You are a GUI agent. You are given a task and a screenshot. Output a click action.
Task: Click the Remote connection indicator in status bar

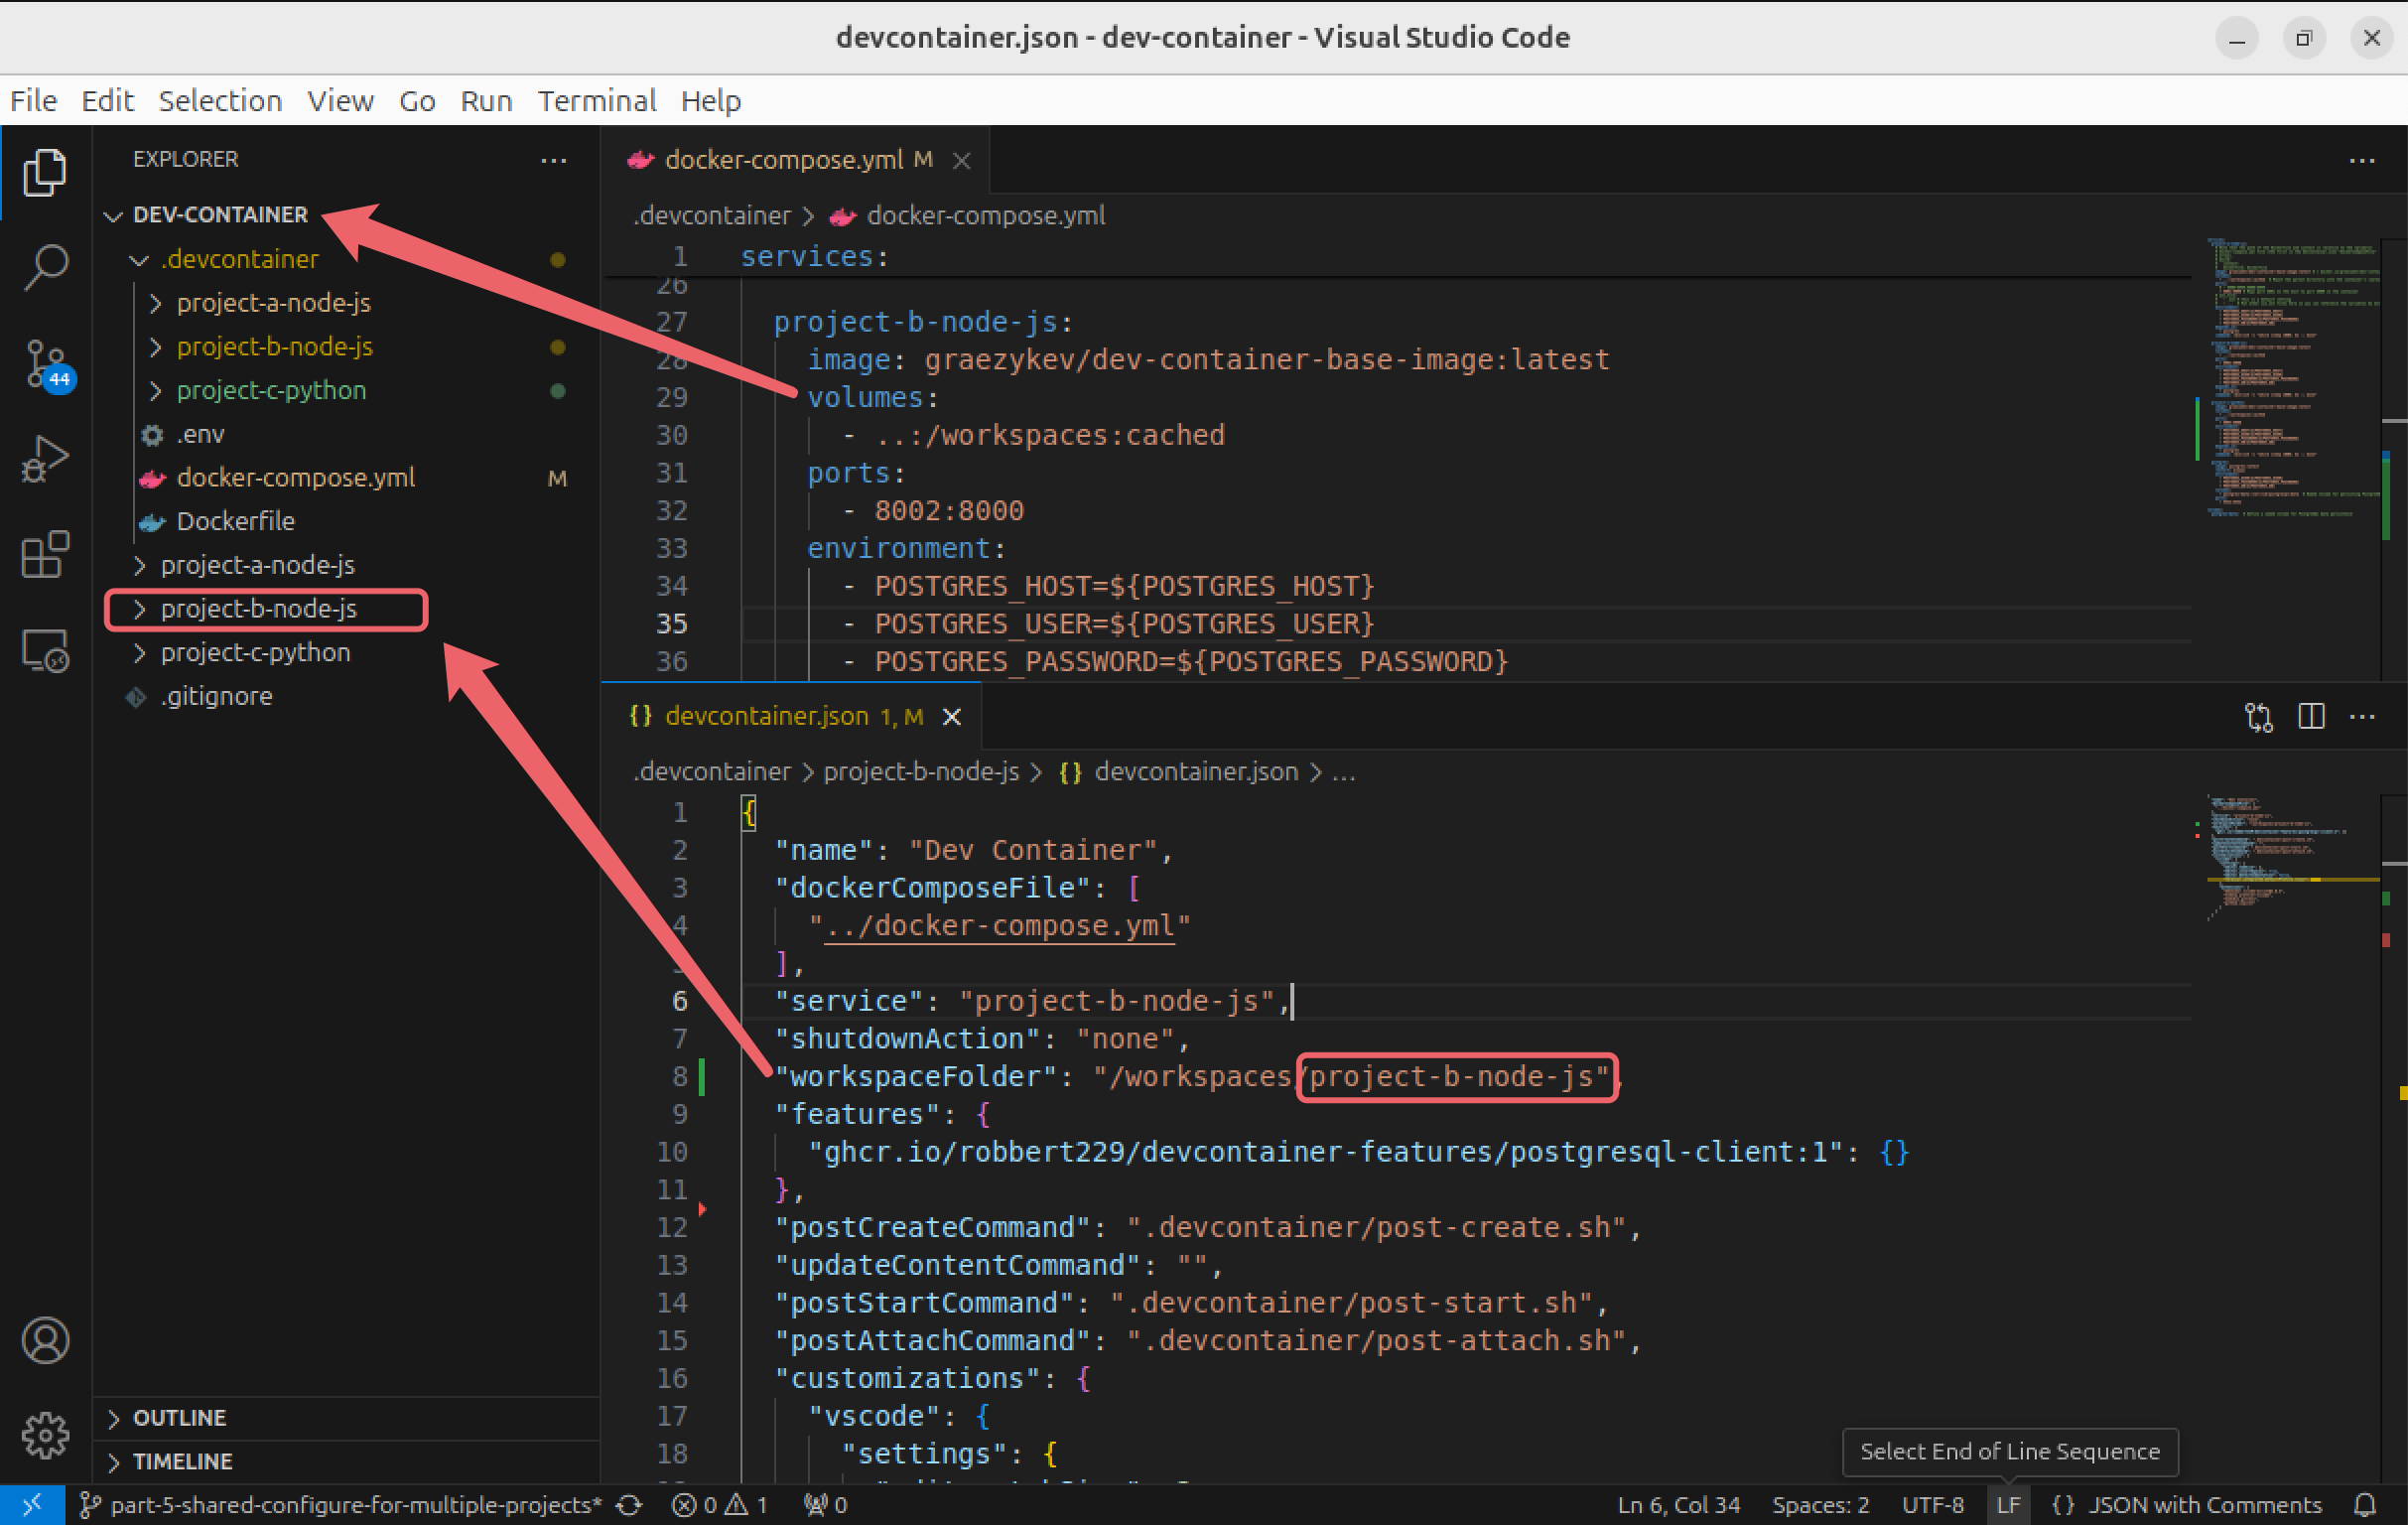coord(30,1504)
